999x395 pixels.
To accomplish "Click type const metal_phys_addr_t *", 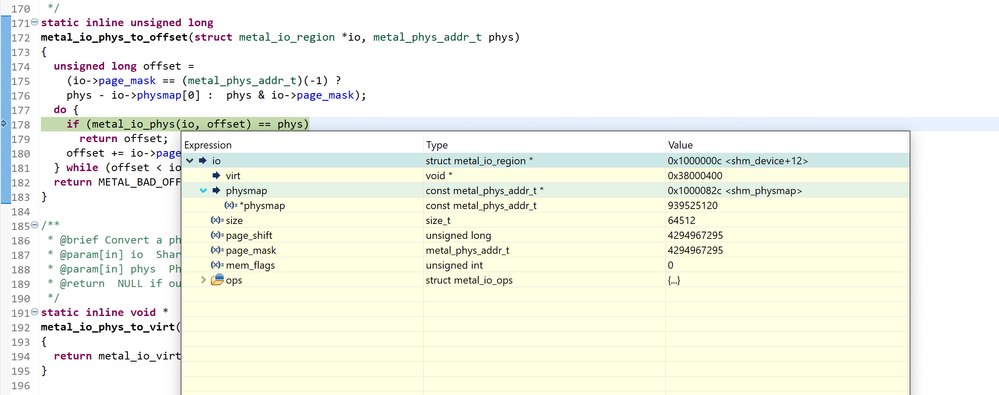I will coord(484,190).
